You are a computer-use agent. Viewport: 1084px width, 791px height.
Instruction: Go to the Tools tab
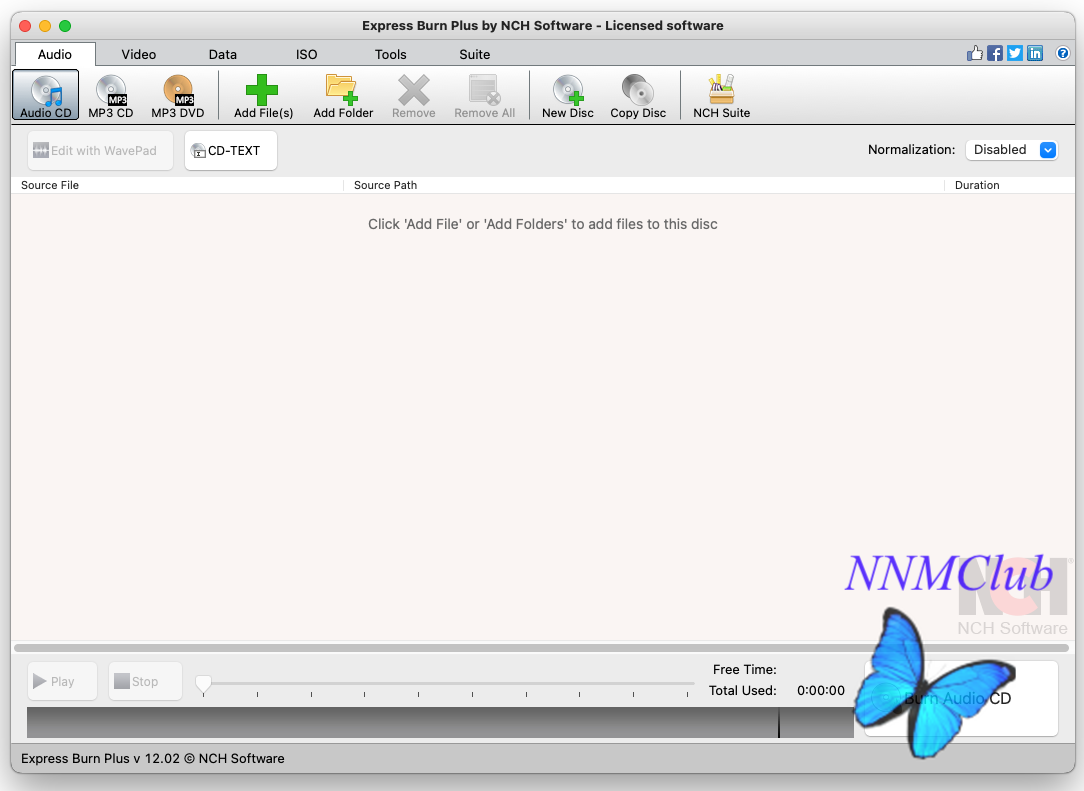(391, 54)
